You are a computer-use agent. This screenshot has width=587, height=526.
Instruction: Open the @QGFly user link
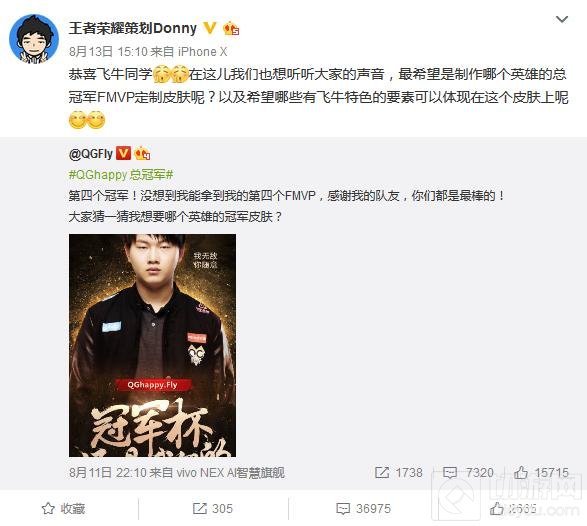pos(91,153)
